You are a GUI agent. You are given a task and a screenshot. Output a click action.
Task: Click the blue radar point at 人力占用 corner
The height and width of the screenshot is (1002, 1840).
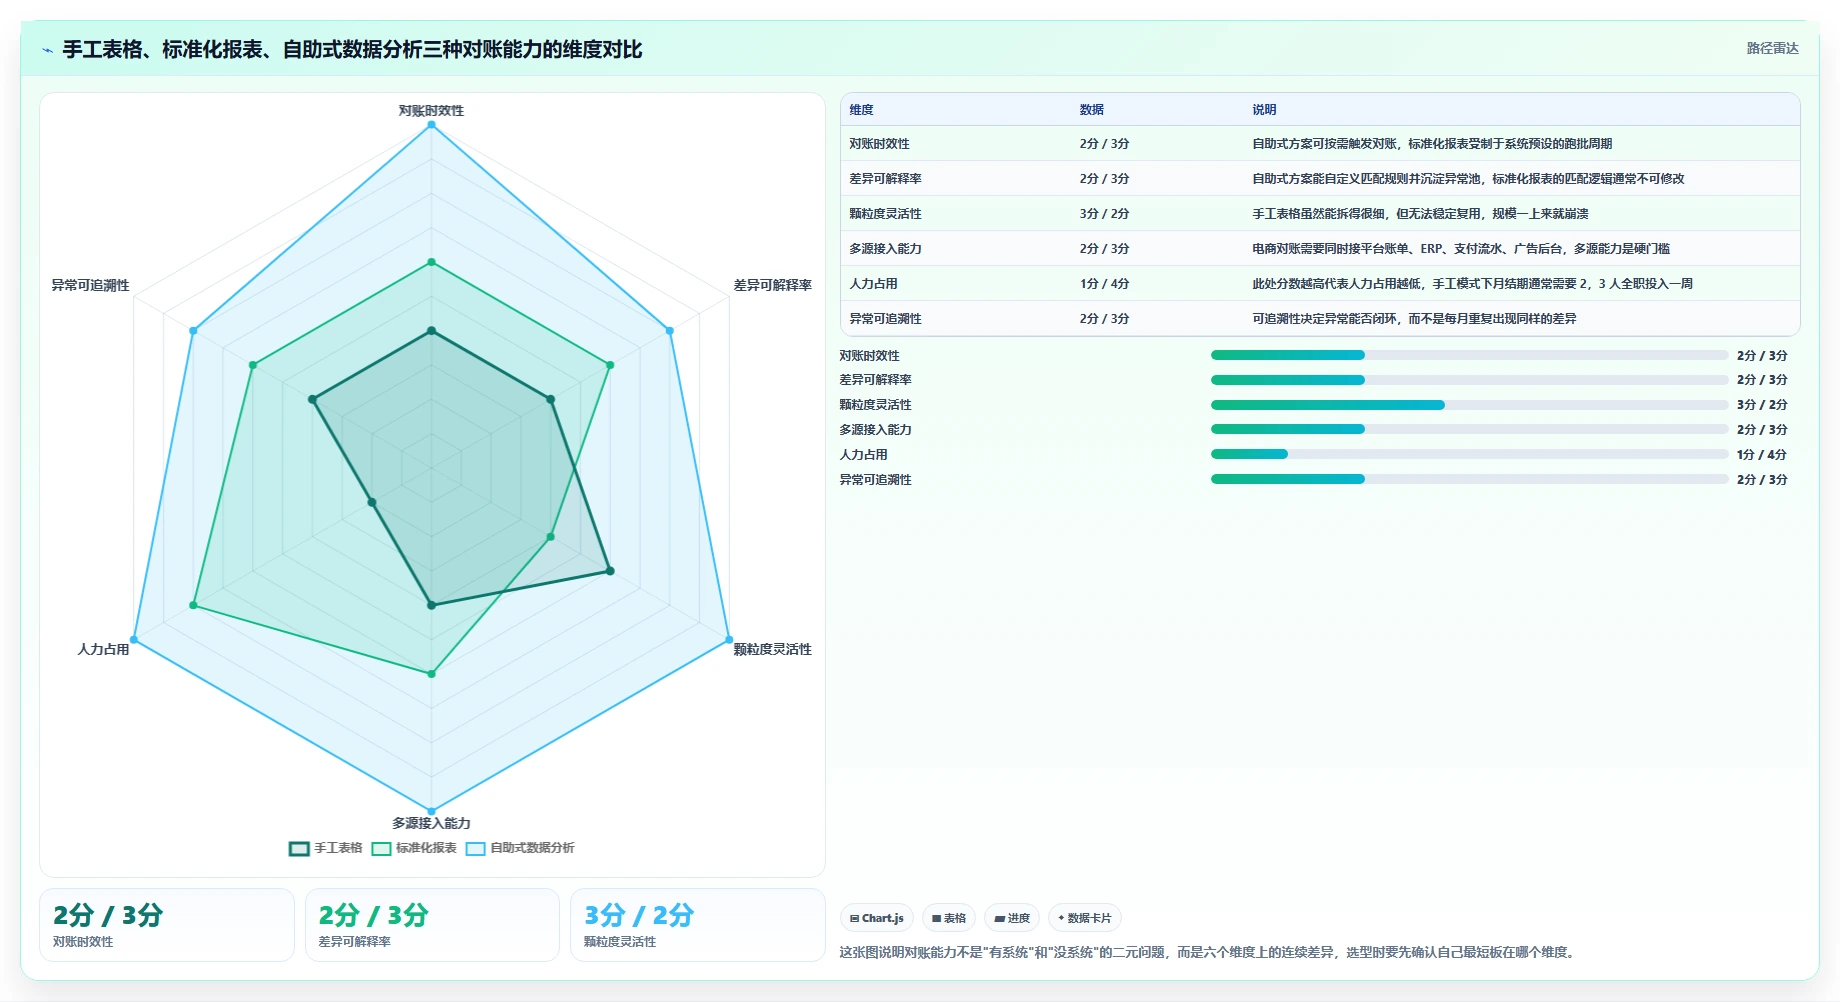pyautogui.click(x=134, y=640)
